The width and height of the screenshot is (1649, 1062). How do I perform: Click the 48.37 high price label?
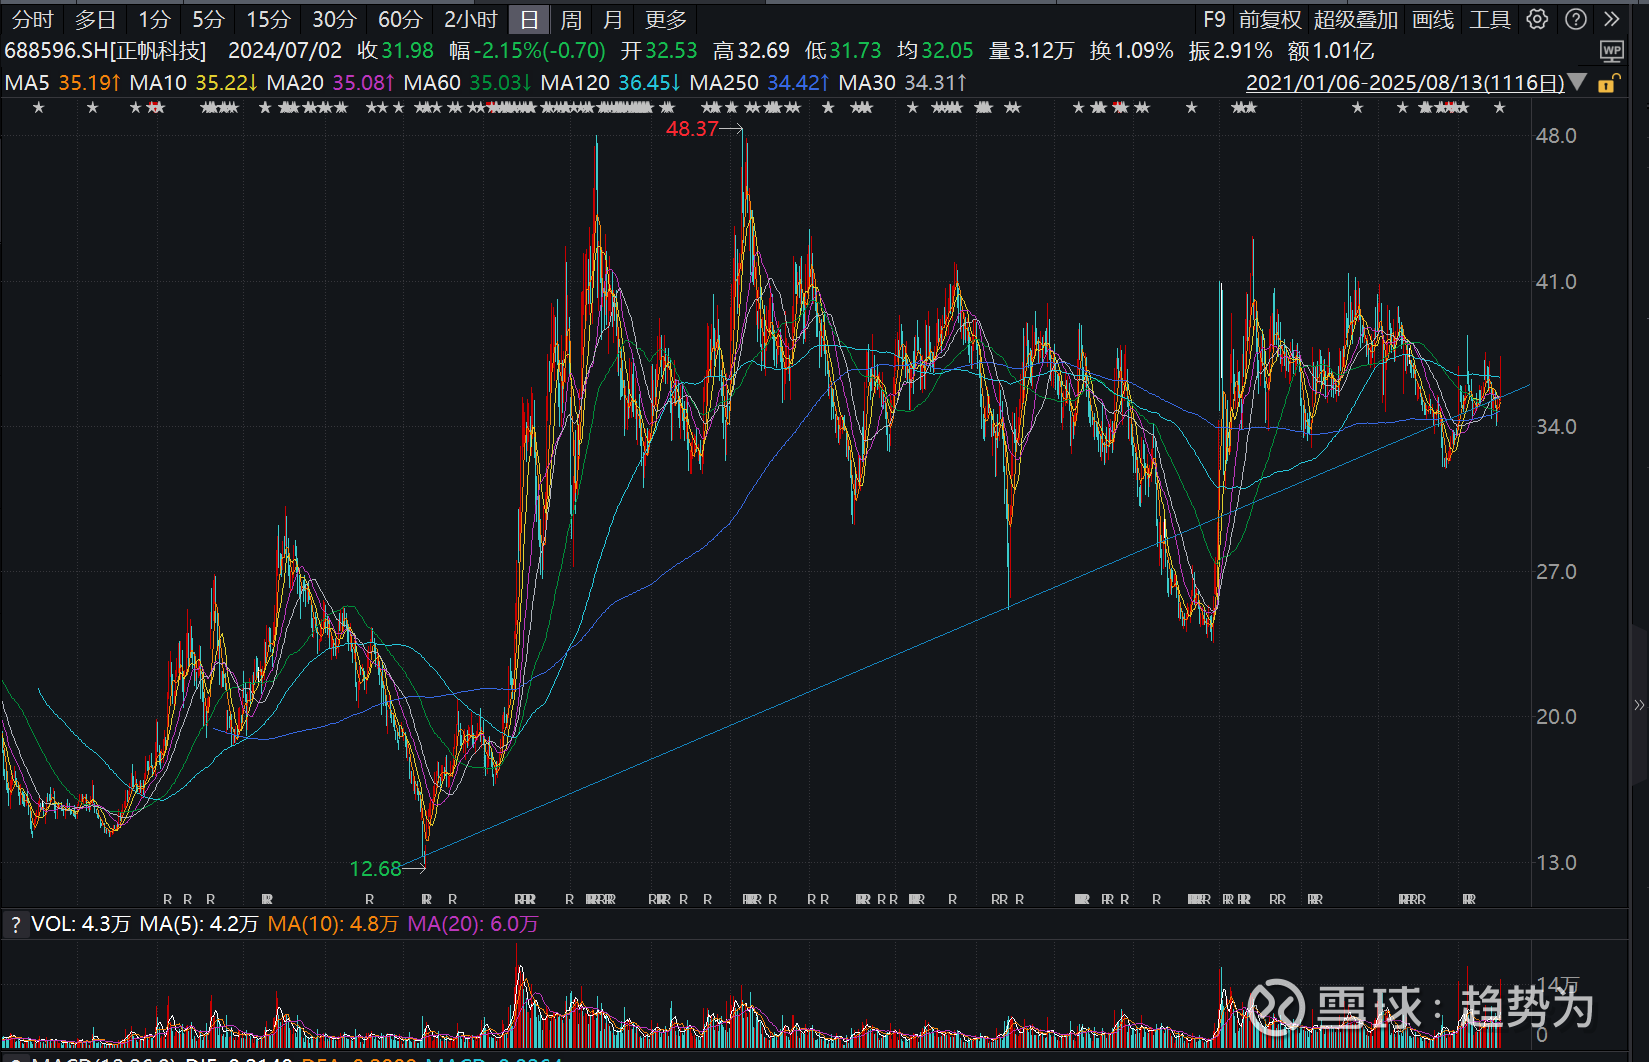692,129
